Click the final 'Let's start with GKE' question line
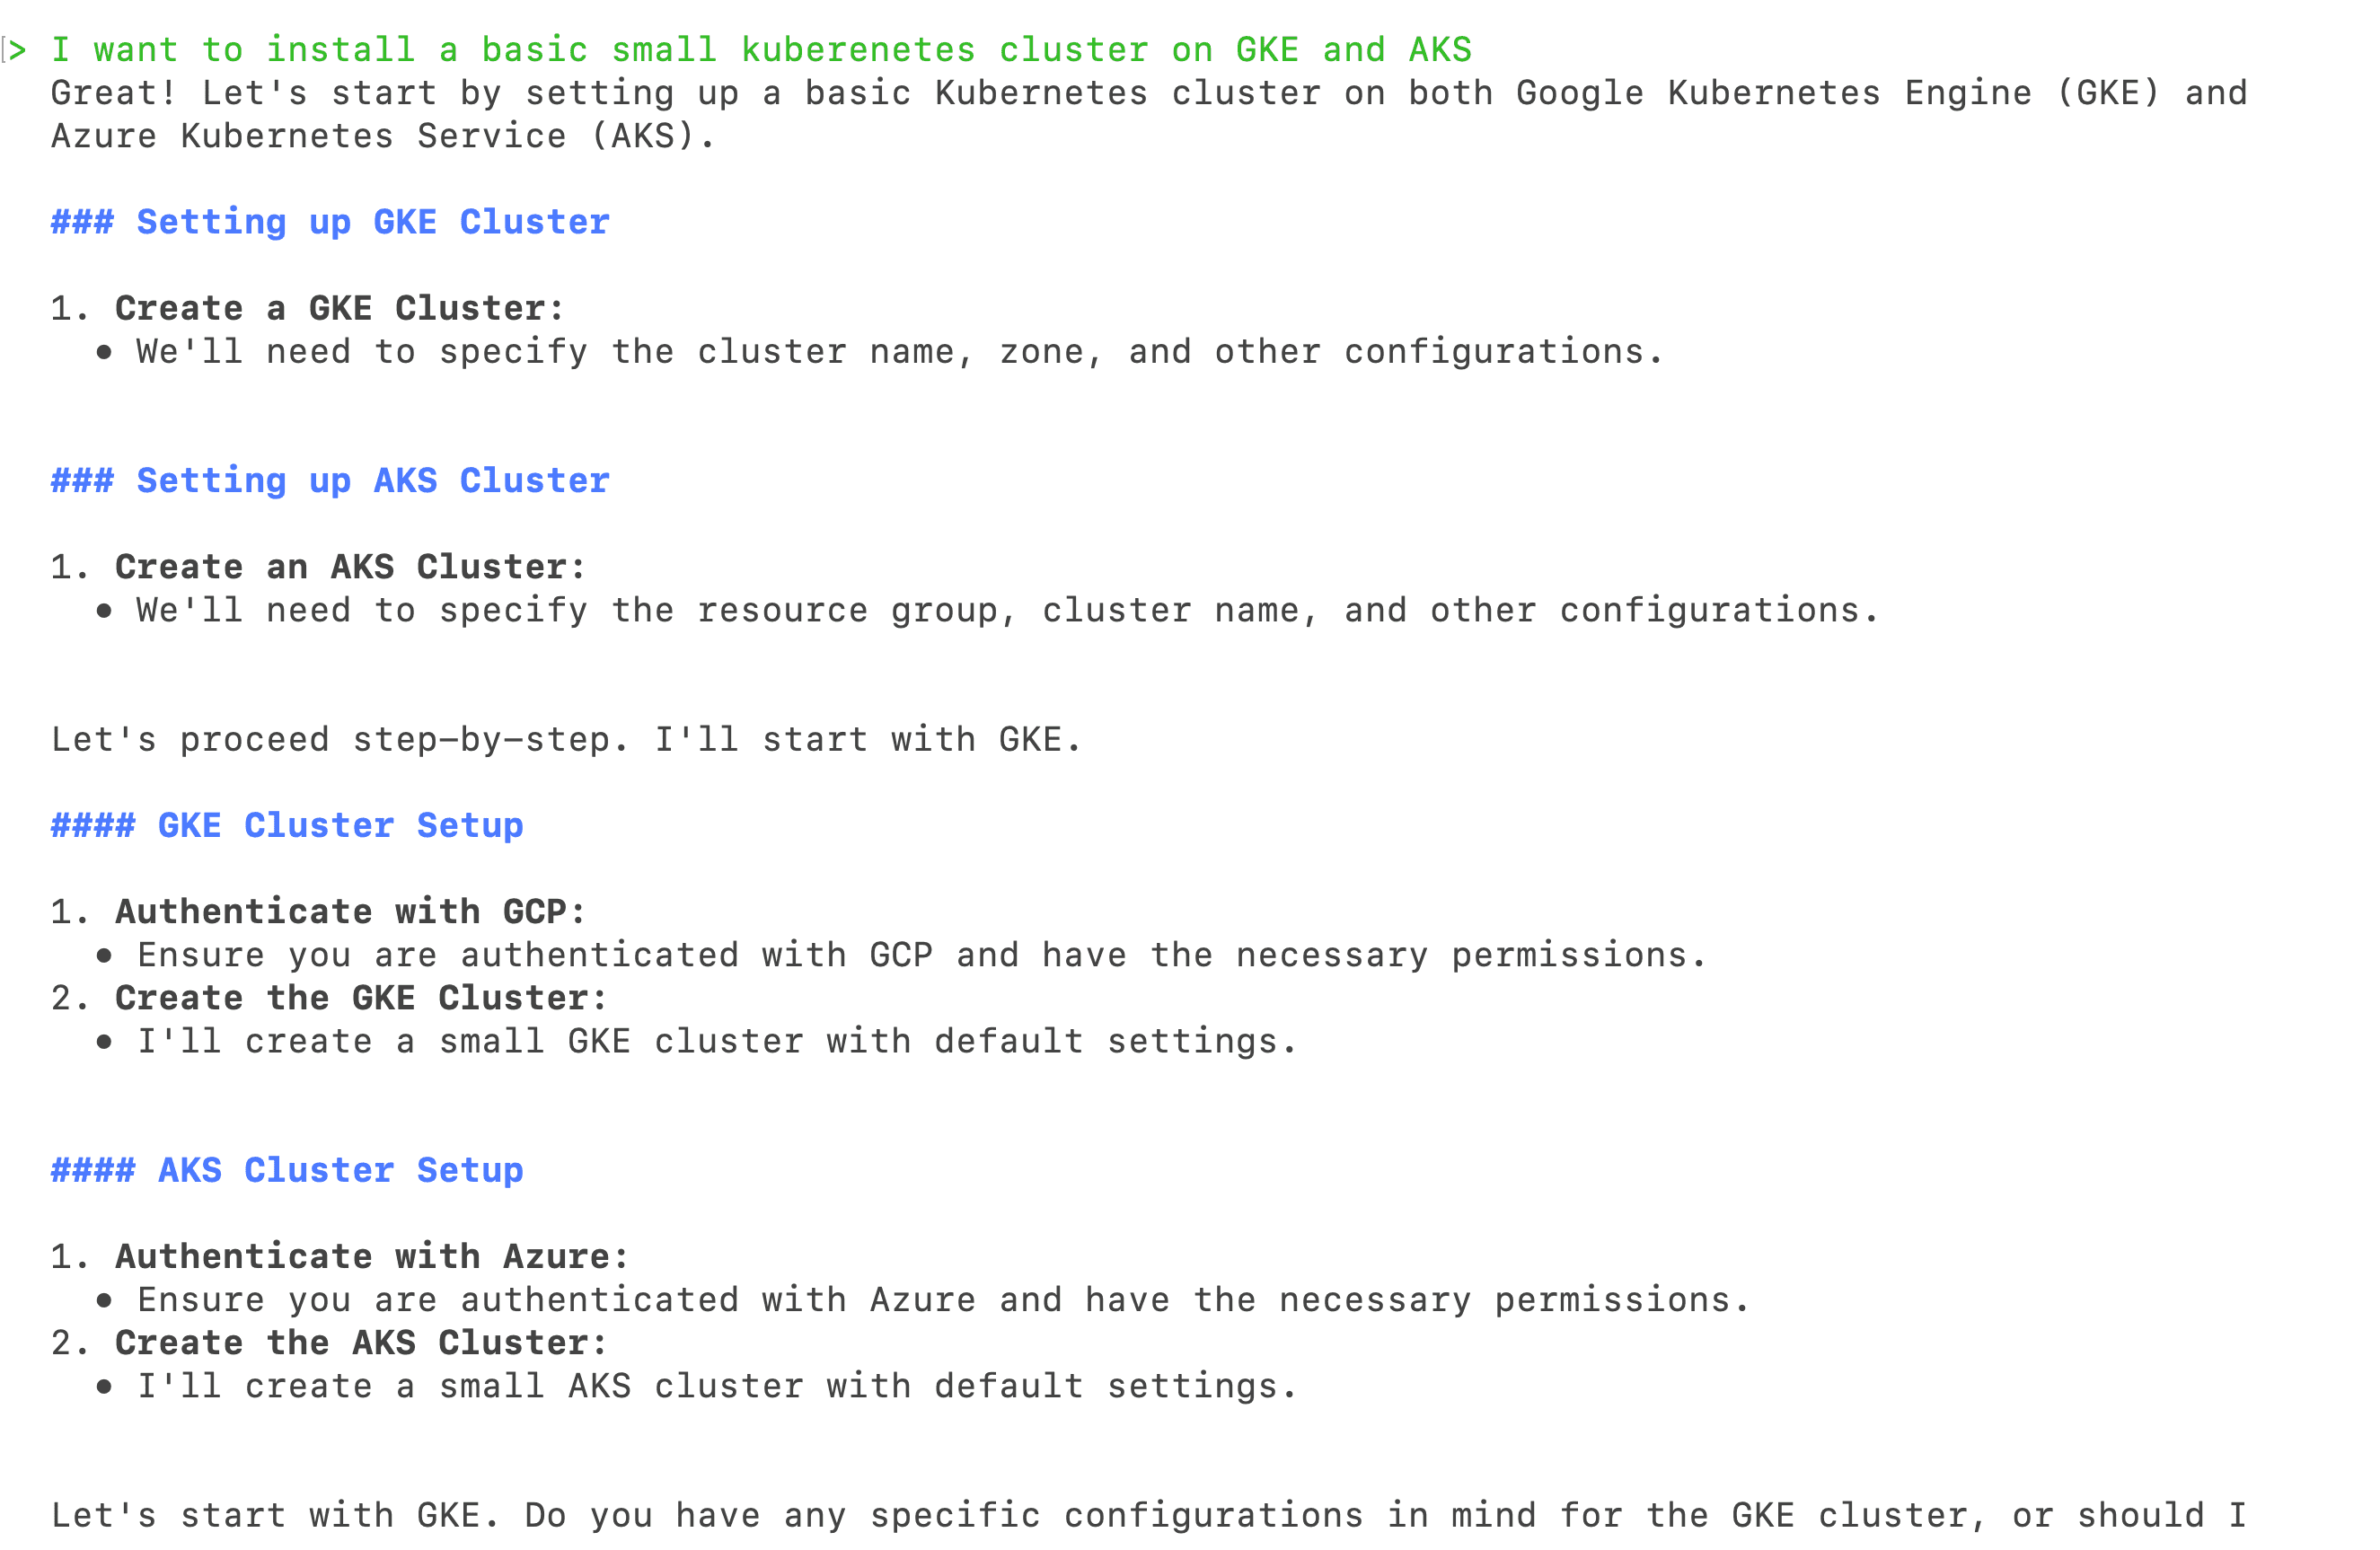This screenshot has height=1550, width=2380. pos(1148,1516)
